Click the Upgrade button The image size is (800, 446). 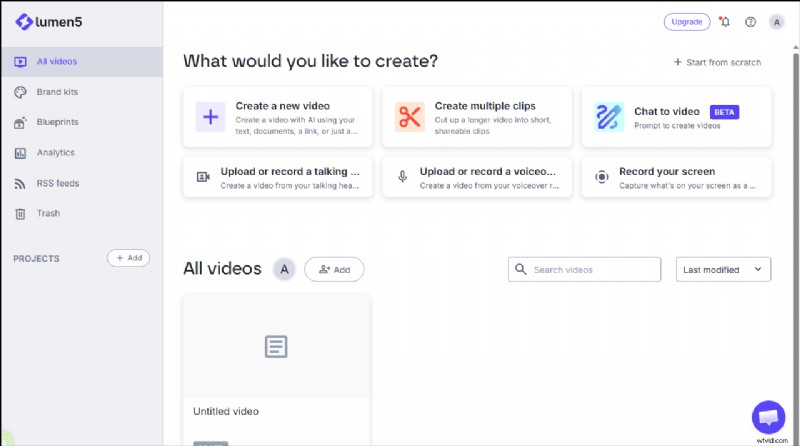tap(687, 22)
